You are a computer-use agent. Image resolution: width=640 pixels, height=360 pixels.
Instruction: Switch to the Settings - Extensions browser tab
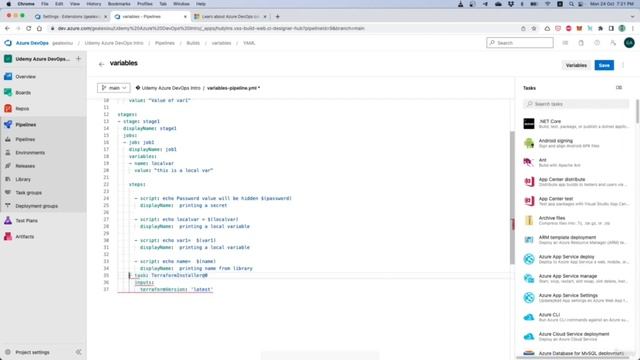click(x=71, y=17)
